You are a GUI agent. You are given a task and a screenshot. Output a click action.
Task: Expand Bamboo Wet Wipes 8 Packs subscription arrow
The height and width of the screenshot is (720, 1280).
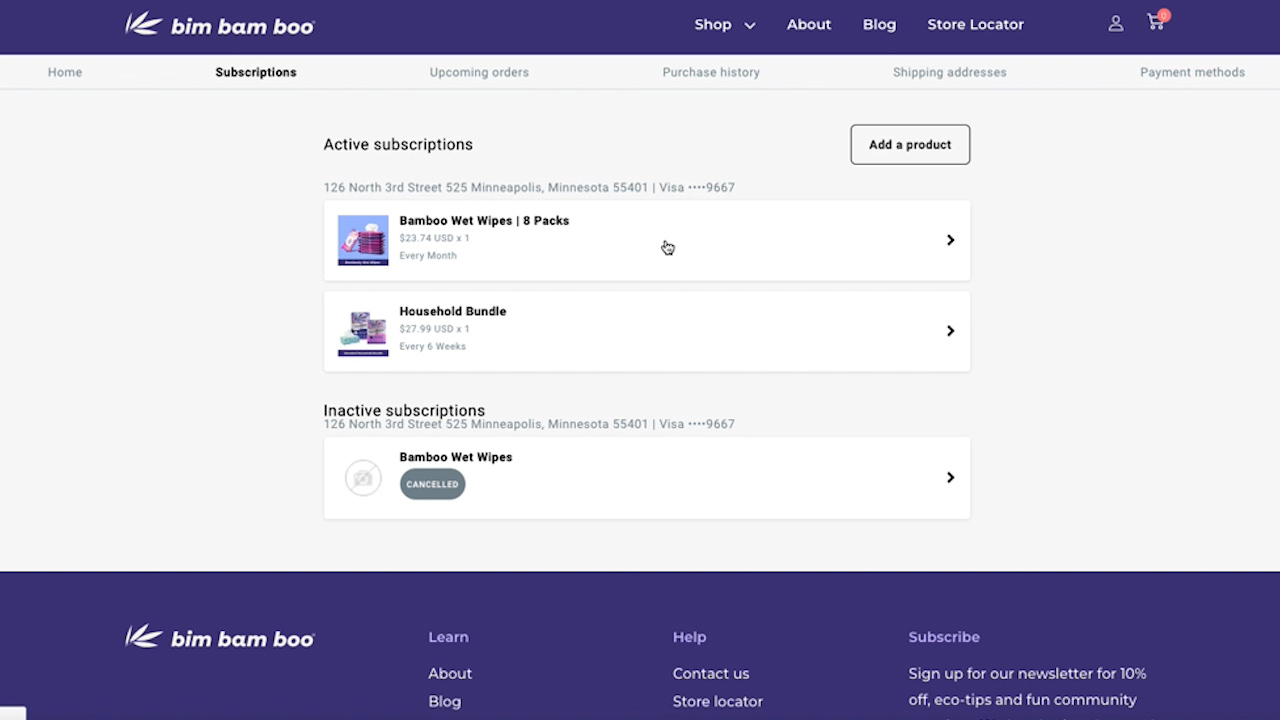950,240
